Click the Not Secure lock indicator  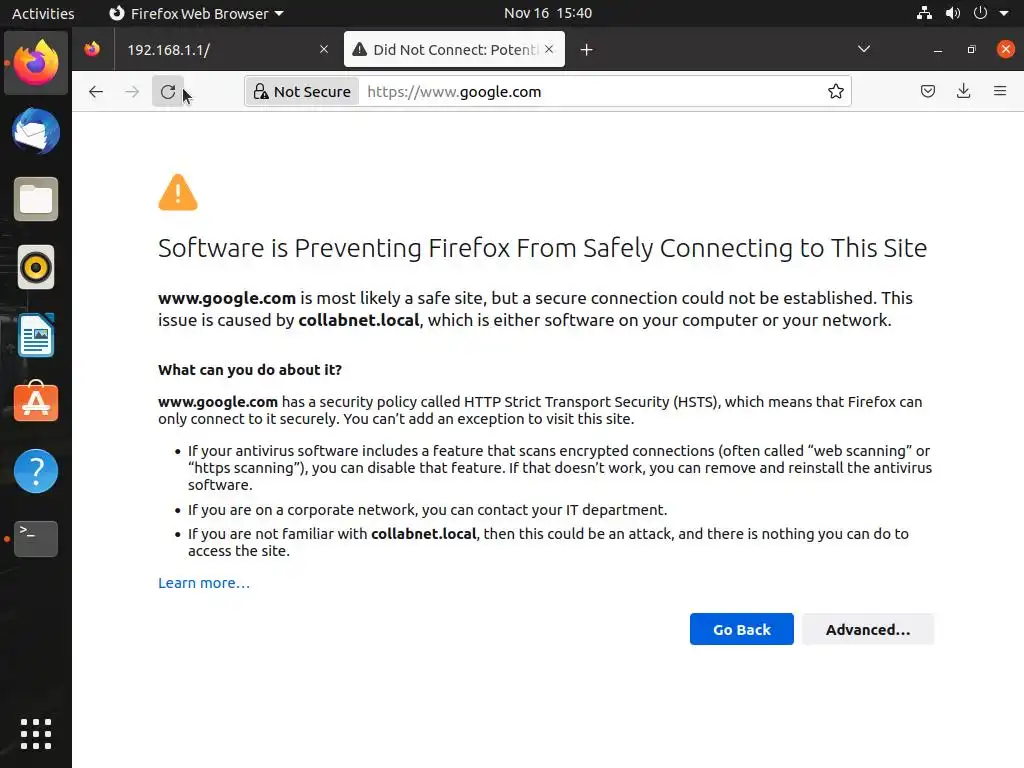point(302,92)
